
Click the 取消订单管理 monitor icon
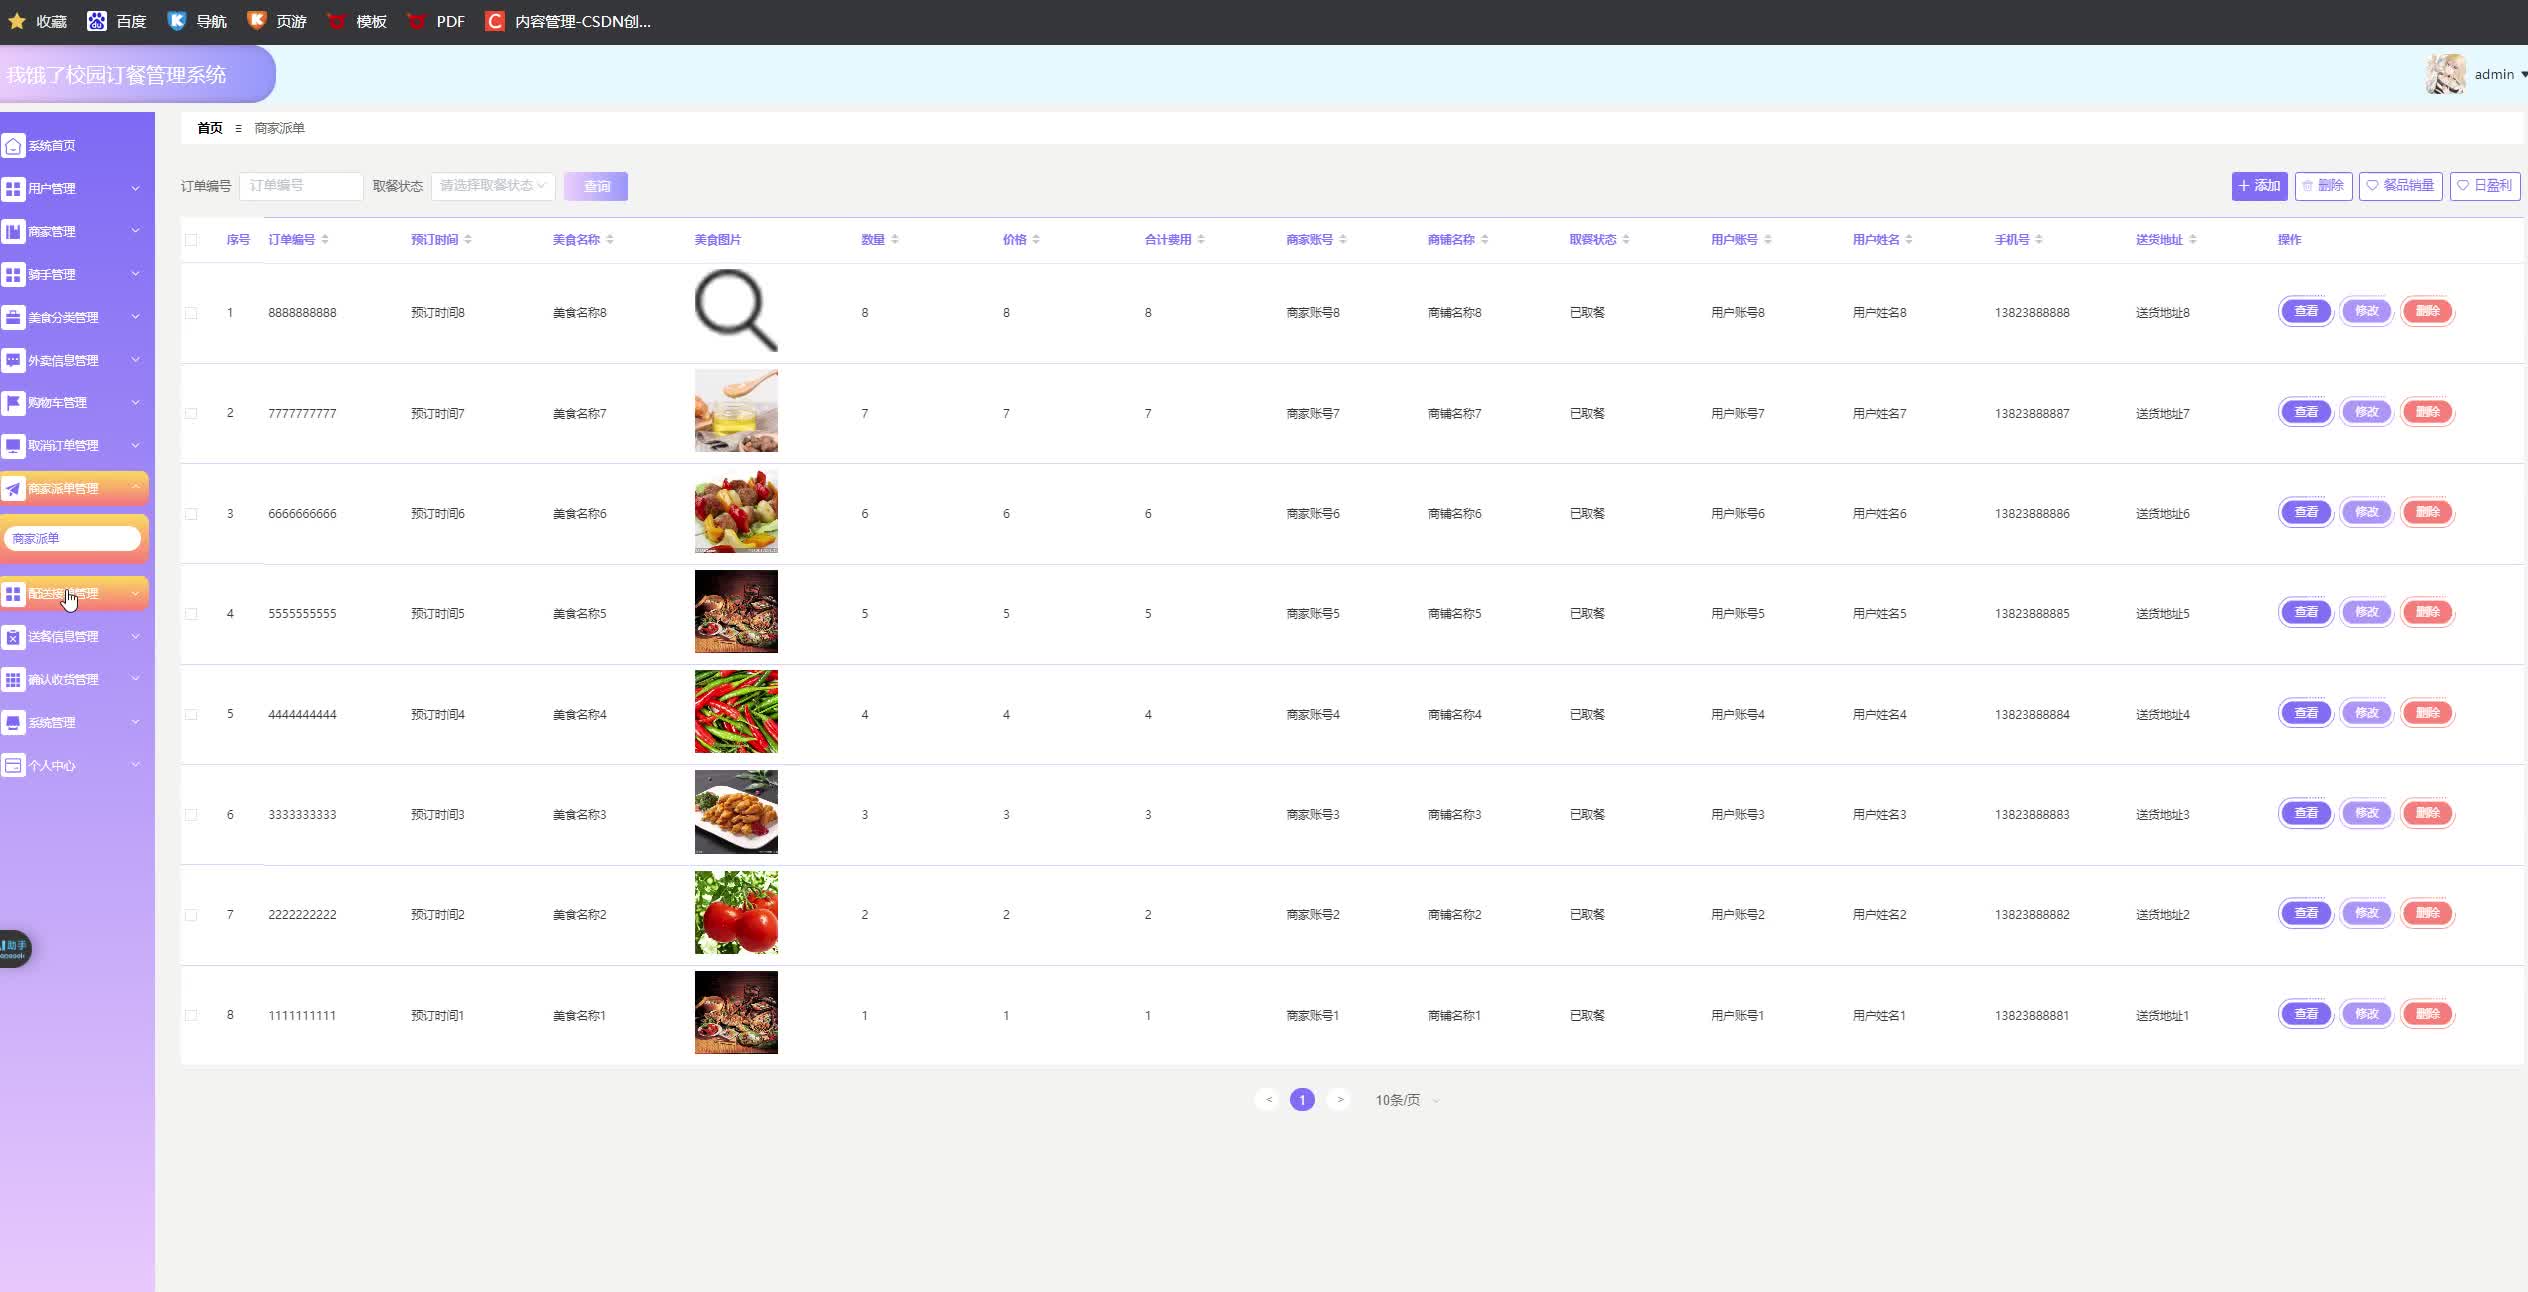click(13, 446)
